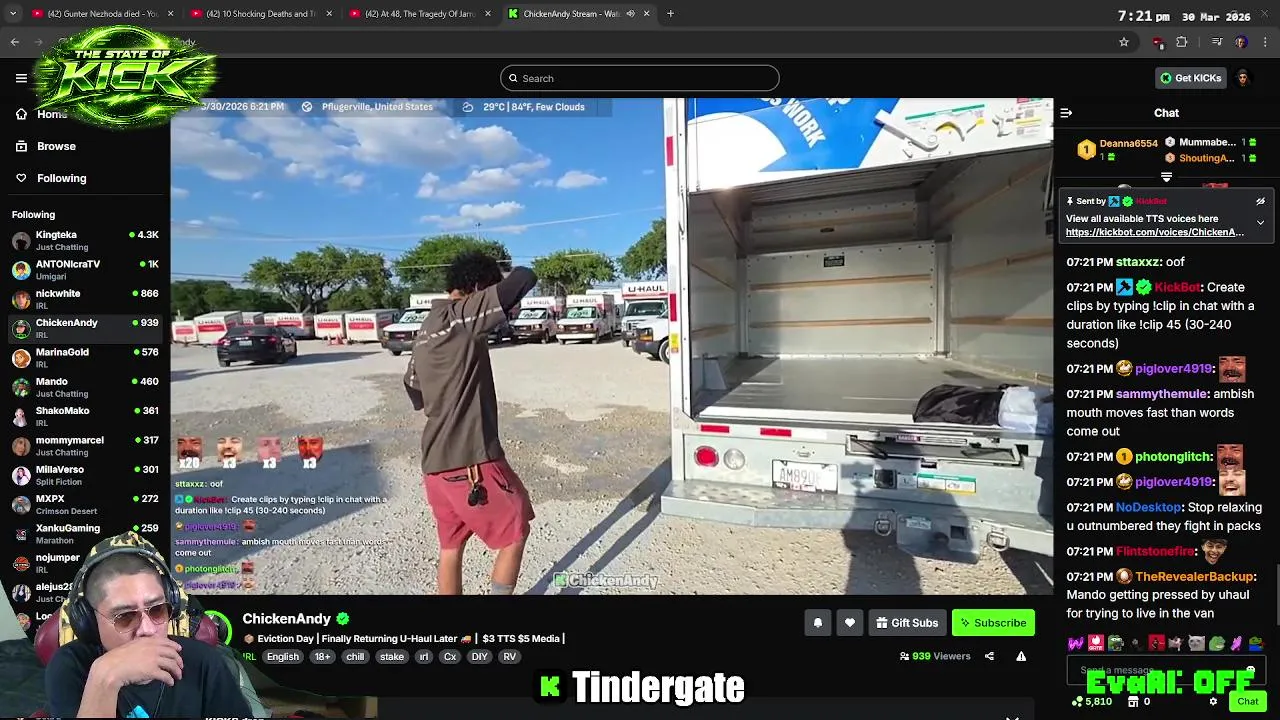
Task: Open a new browser tab
Action: pos(670,14)
